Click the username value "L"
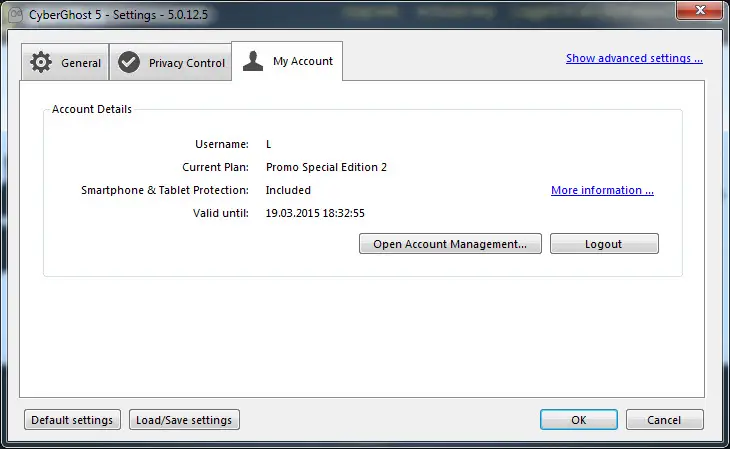The height and width of the screenshot is (449, 730). 269,144
